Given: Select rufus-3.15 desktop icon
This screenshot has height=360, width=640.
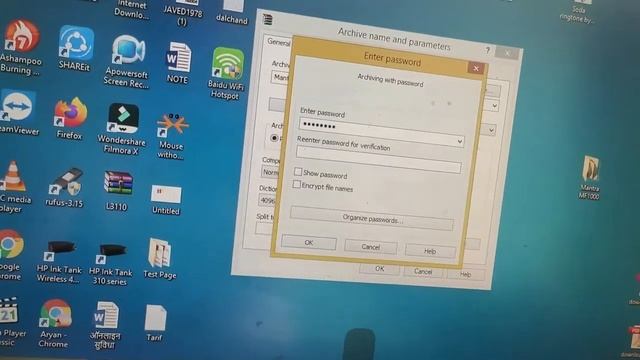Looking at the screenshot, I should pos(64,187).
